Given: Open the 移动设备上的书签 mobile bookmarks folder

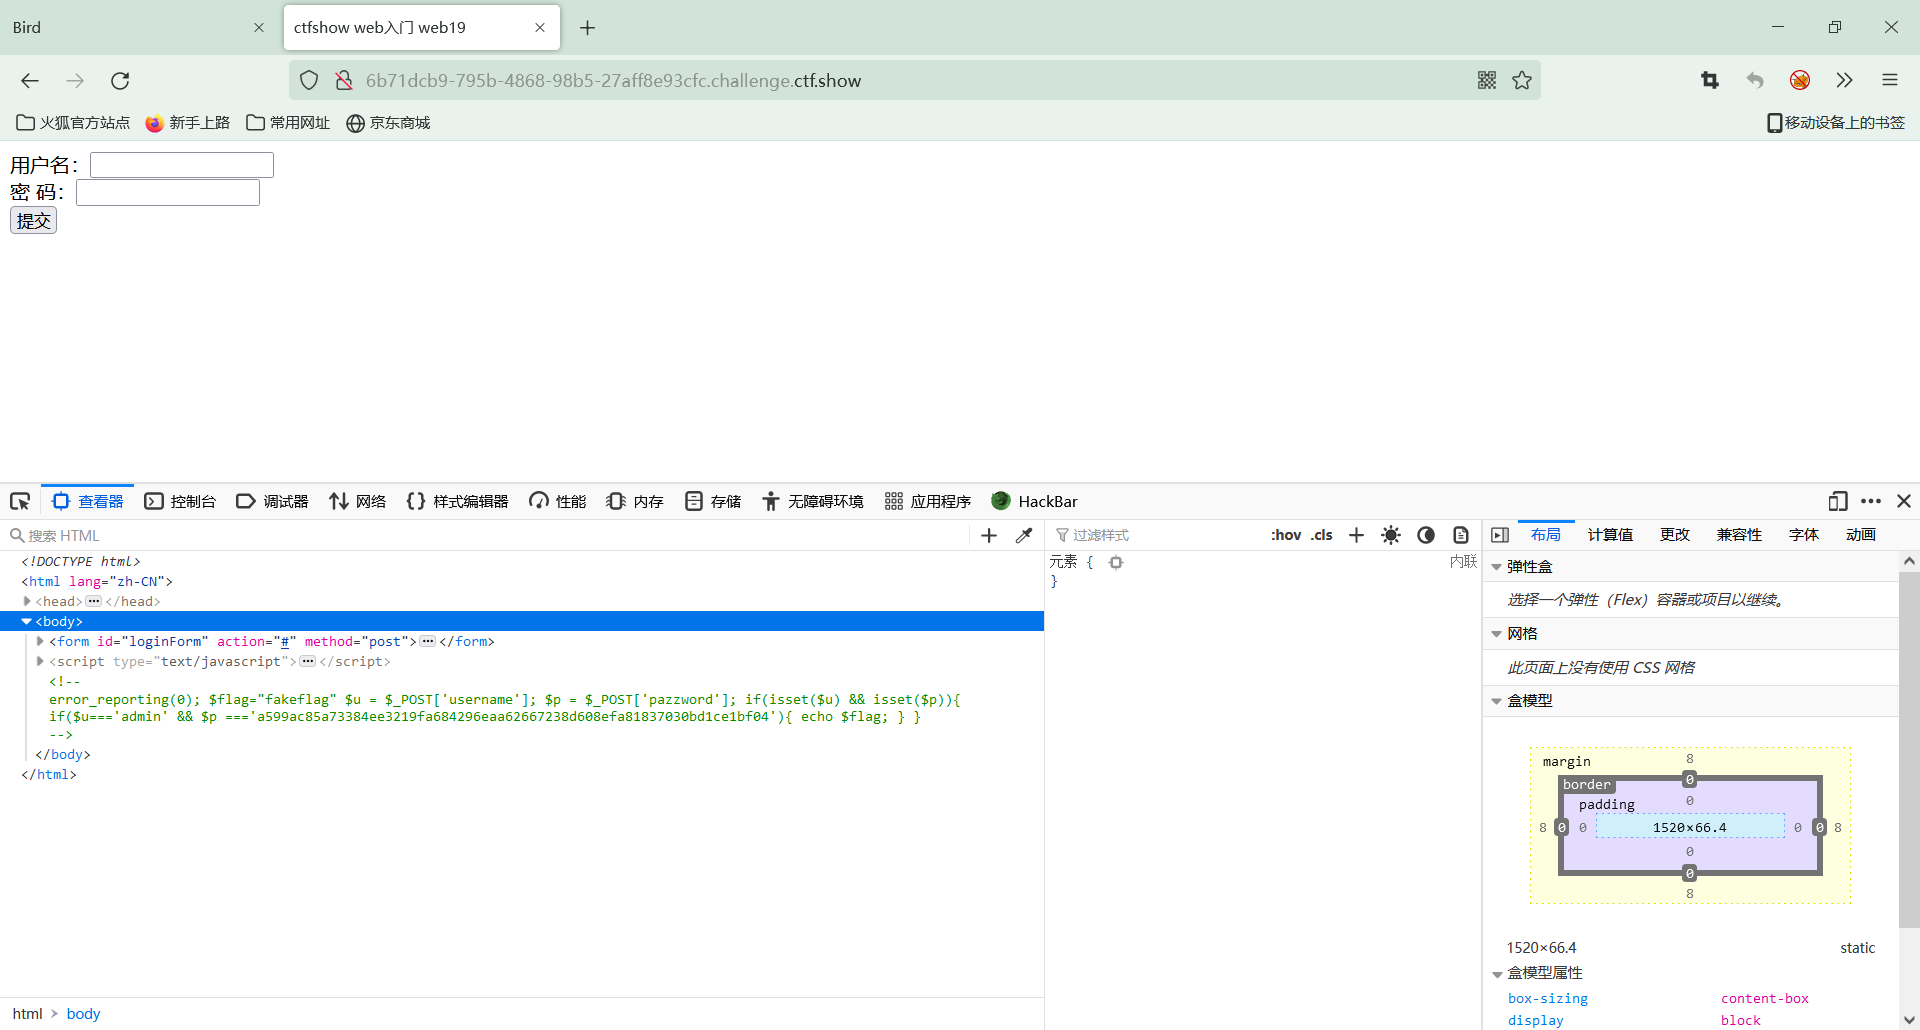Looking at the screenshot, I should point(1835,123).
